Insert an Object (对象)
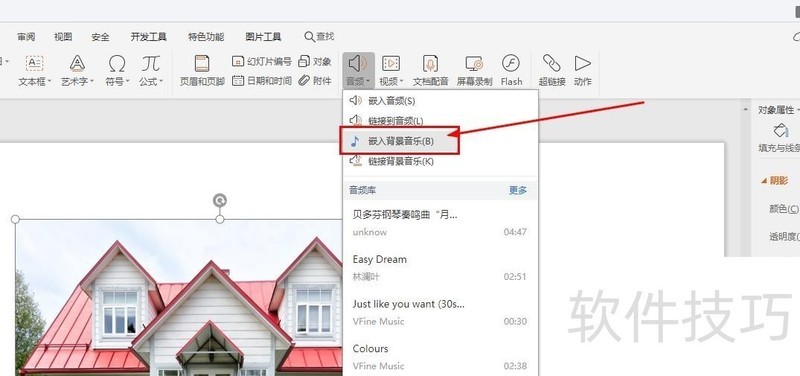The height and width of the screenshot is (376, 800). tap(315, 62)
